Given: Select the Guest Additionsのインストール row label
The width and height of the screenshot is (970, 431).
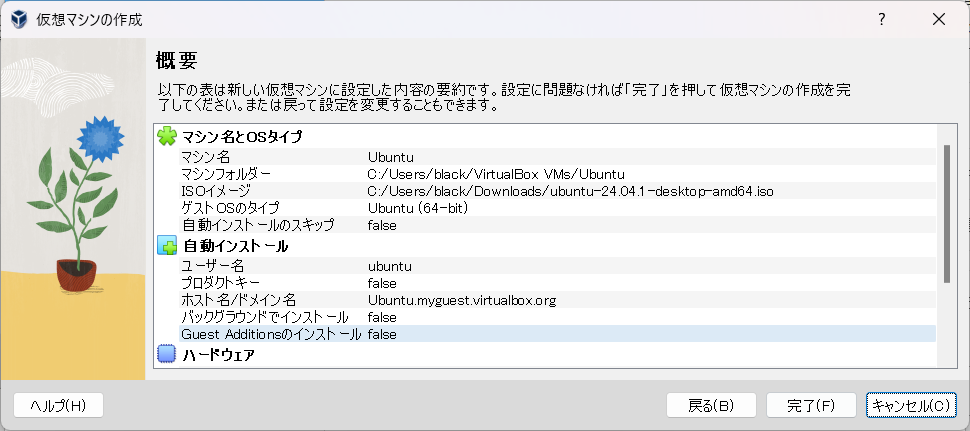Looking at the screenshot, I should (x=271, y=334).
